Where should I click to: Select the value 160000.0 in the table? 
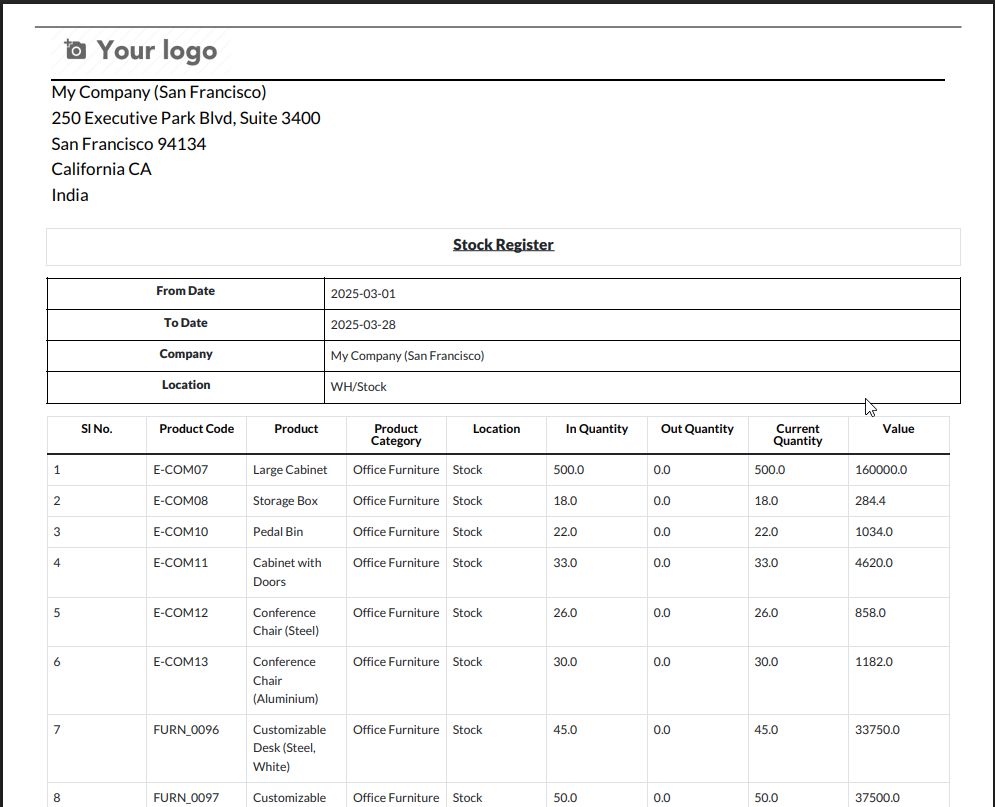tap(880, 470)
